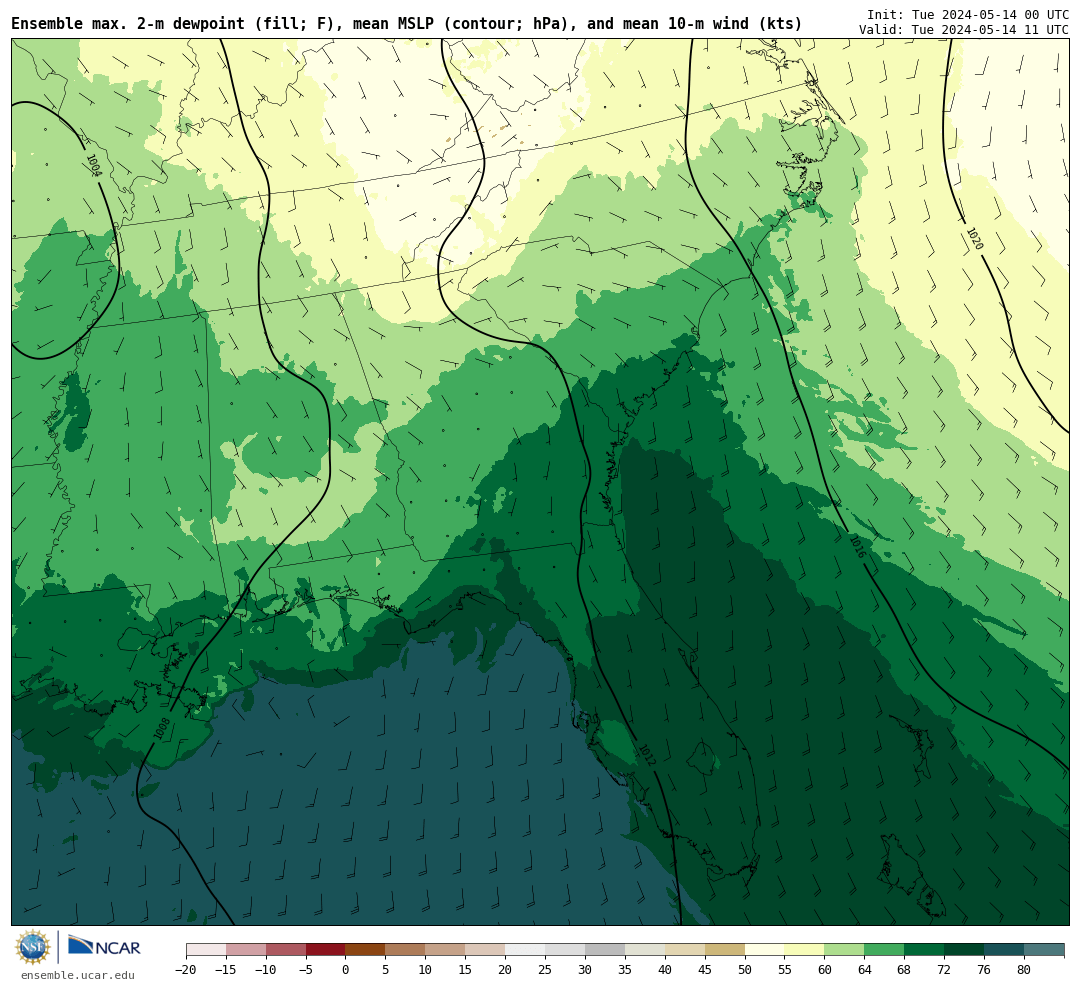1080x988 pixels.
Task: Click the 35 colorbar tick label
Action: [x=625, y=970]
